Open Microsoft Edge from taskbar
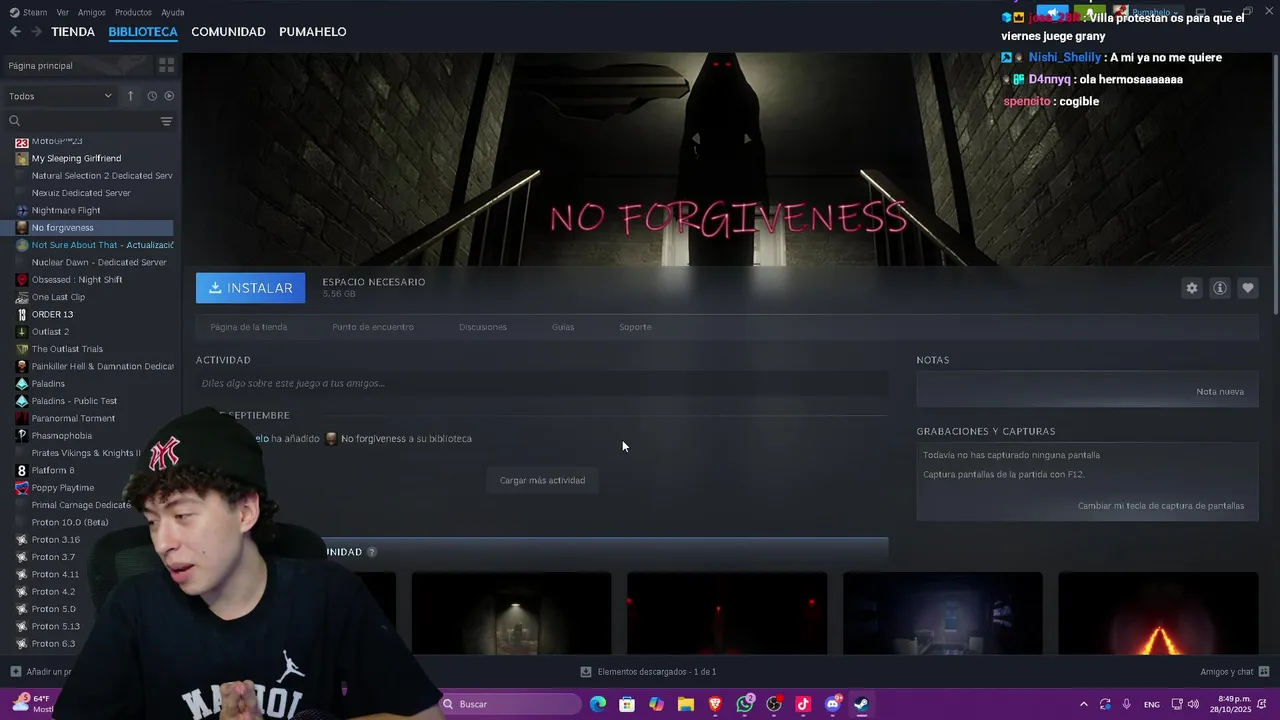The image size is (1280, 720). pos(598,704)
